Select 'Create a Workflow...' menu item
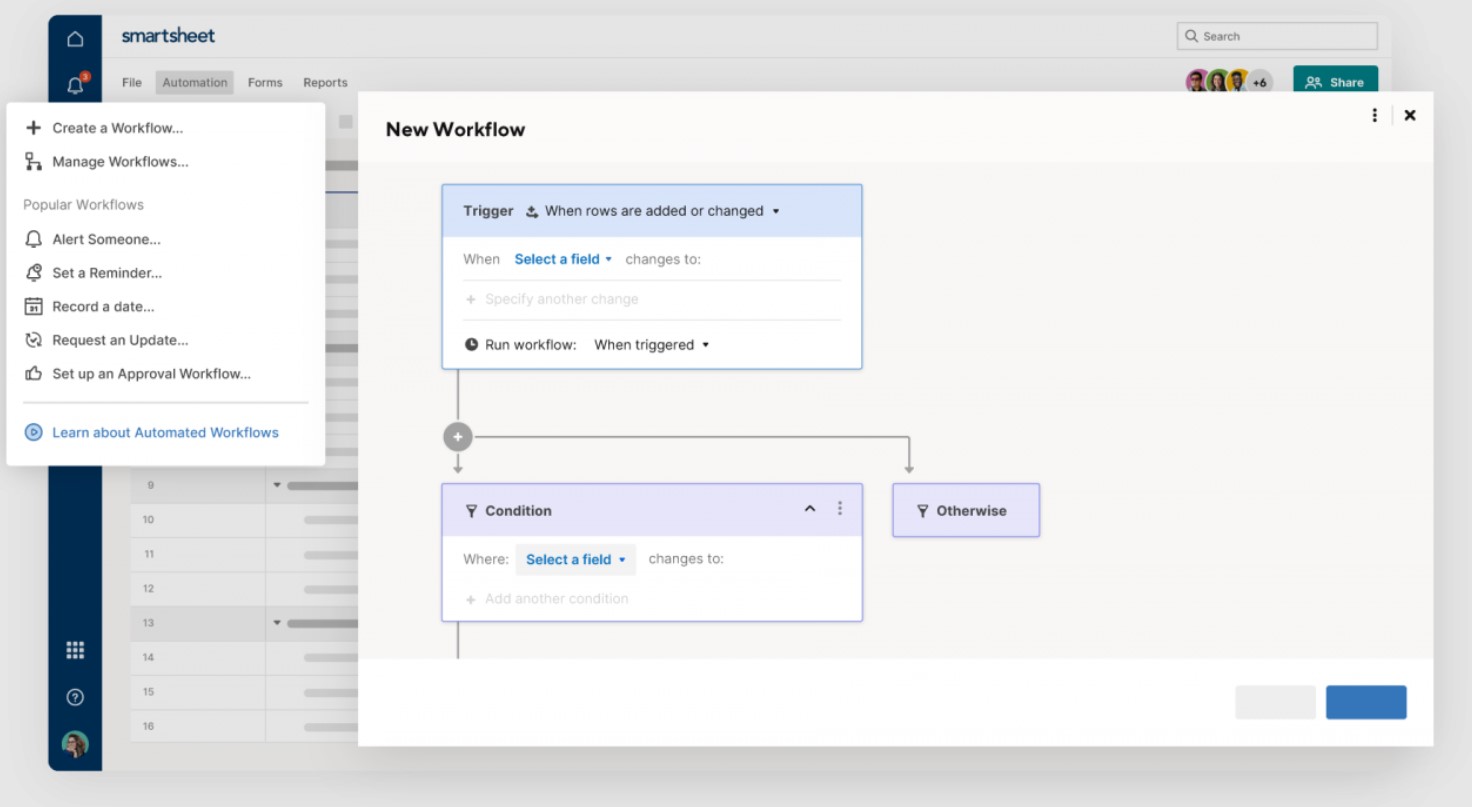 (118, 128)
